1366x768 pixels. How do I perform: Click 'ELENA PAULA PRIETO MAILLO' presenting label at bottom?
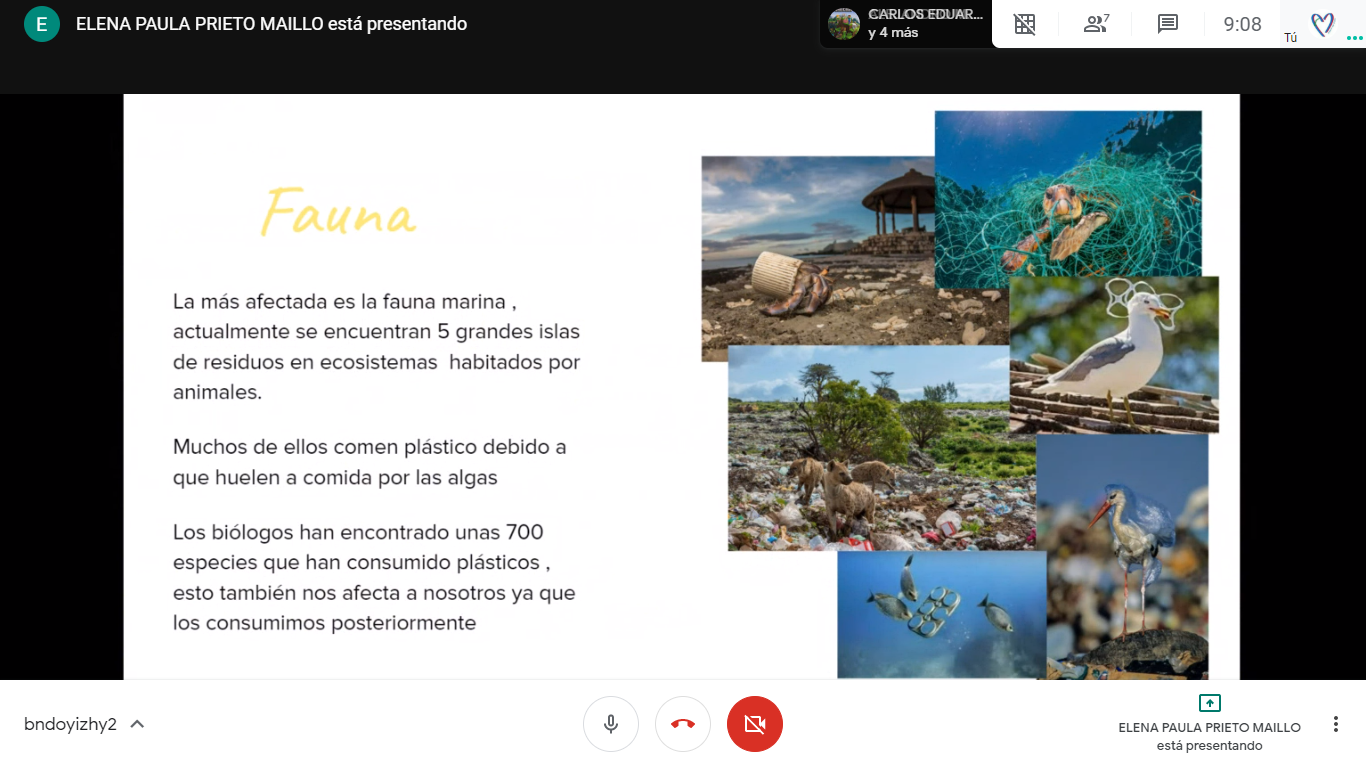pos(1209,728)
